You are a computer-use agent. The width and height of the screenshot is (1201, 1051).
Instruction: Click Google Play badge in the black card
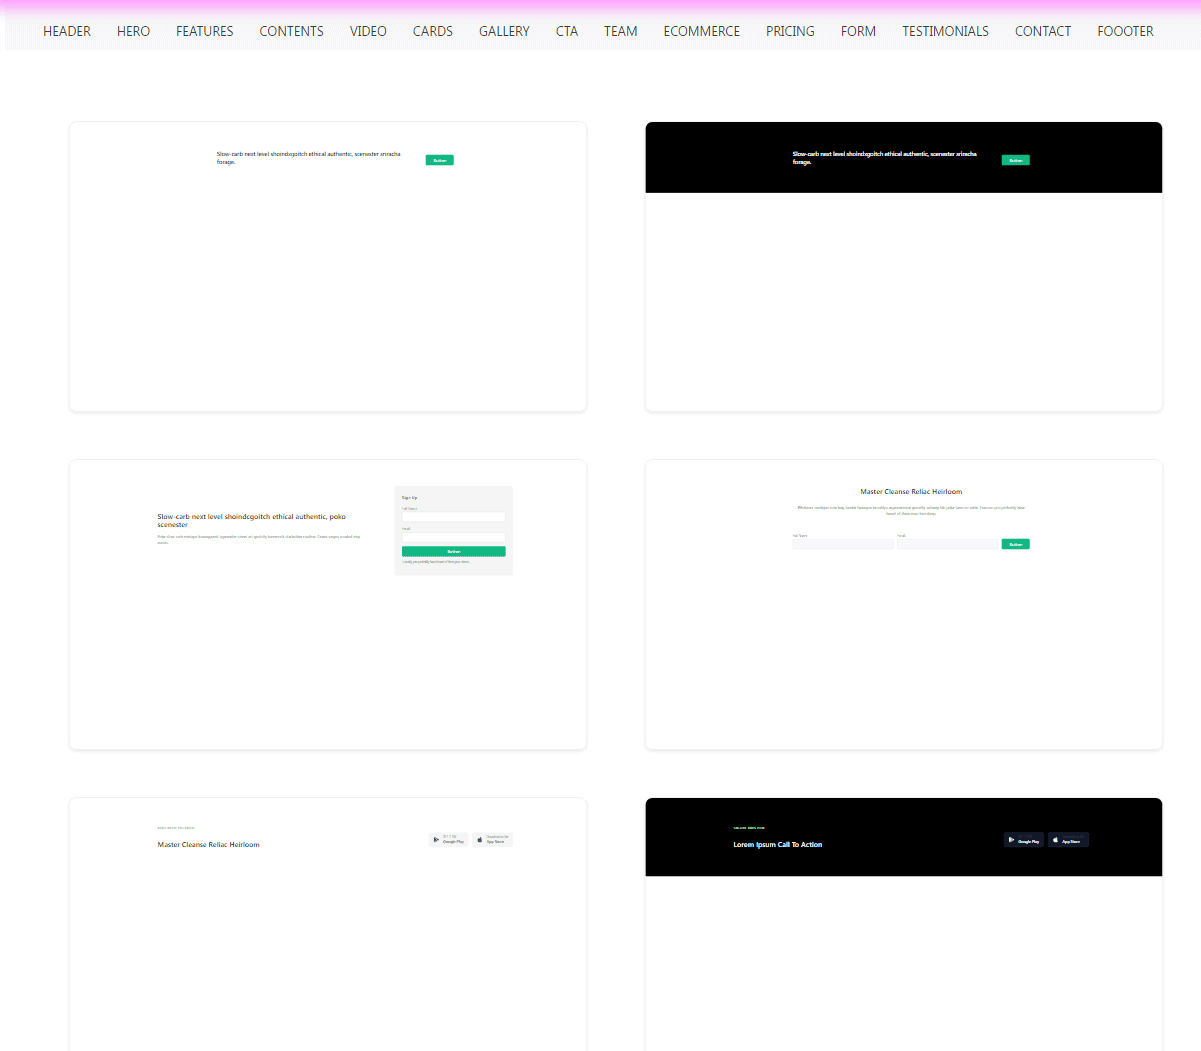[1024, 840]
